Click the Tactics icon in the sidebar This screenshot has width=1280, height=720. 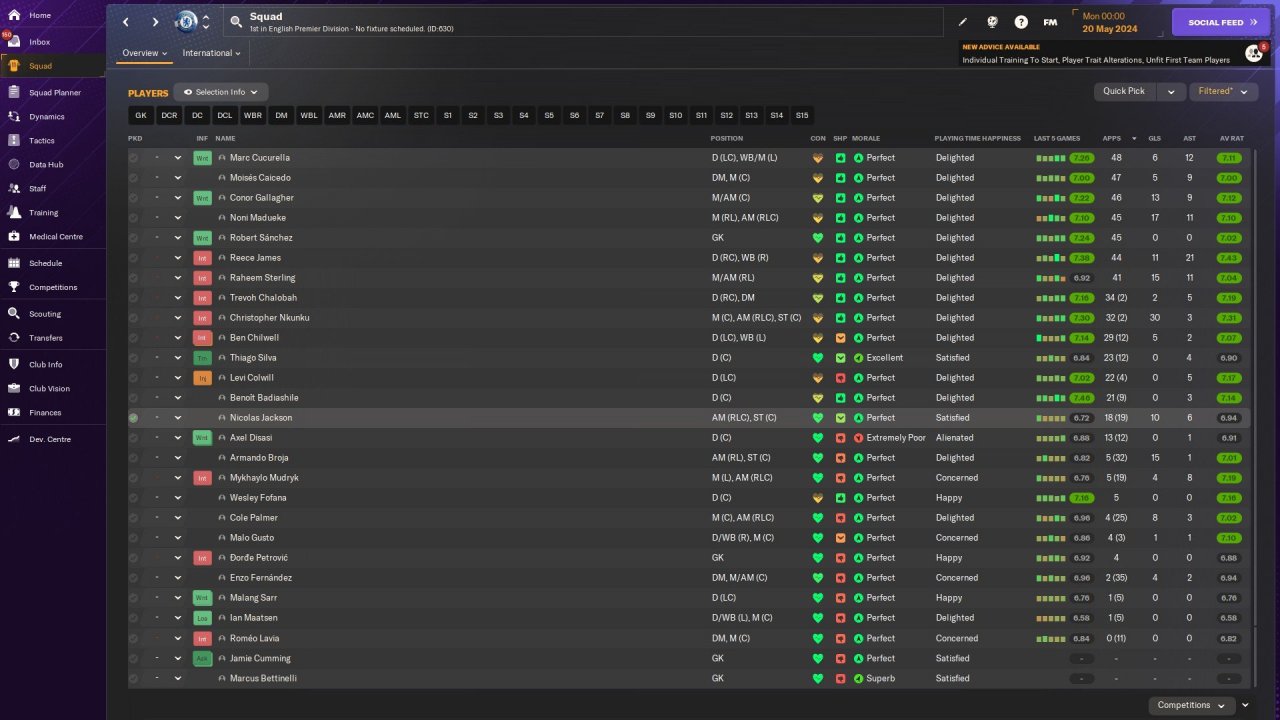point(14,140)
